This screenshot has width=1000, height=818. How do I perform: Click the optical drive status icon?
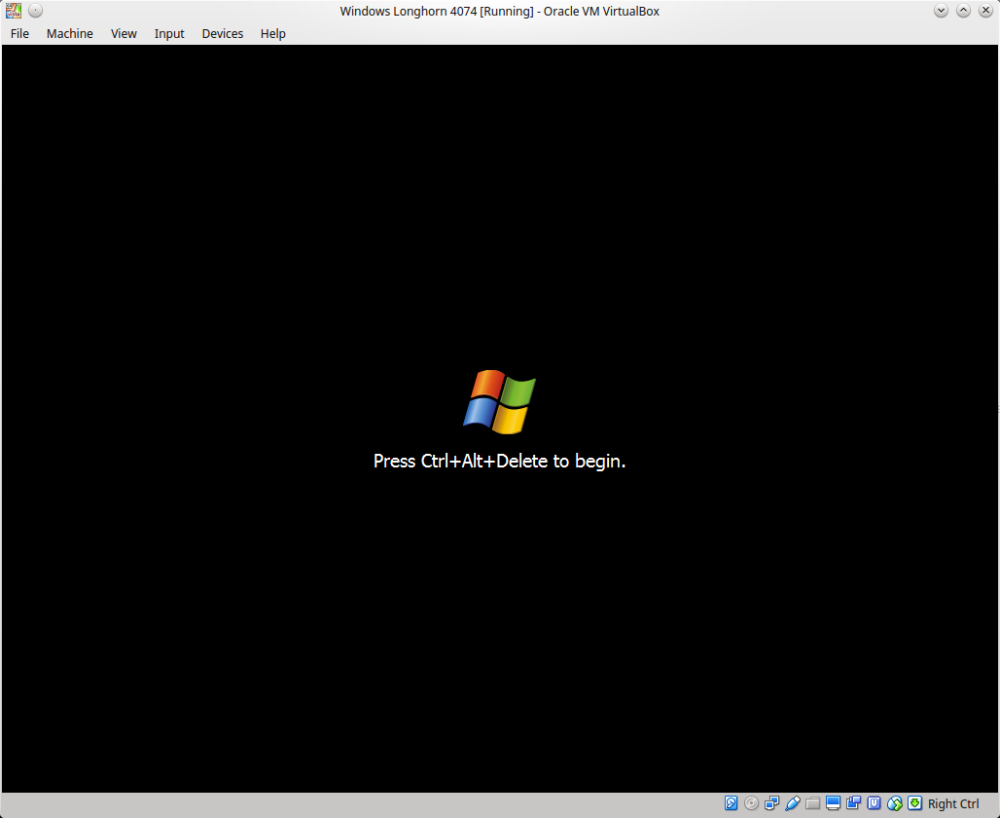pos(751,803)
